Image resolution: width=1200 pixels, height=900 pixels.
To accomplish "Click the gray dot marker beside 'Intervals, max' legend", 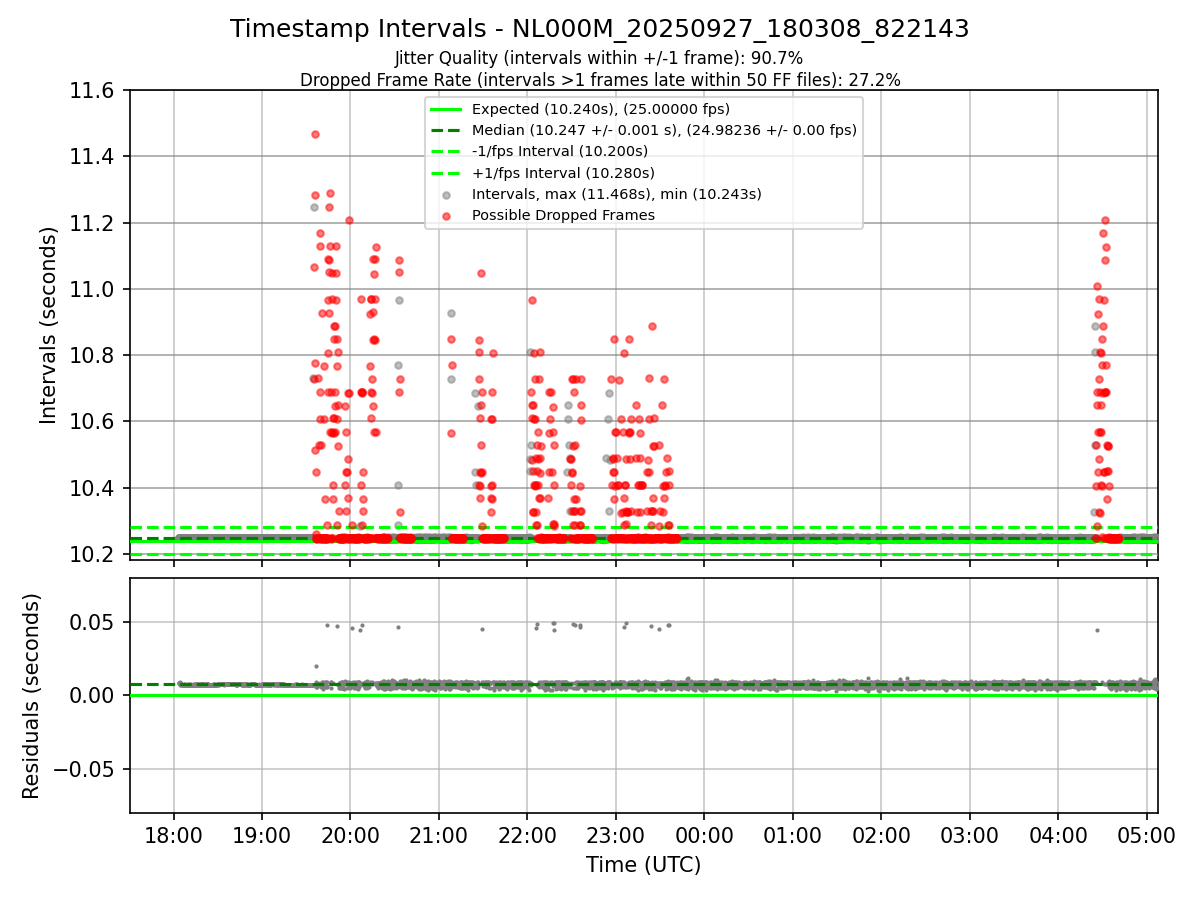I will click(x=446, y=194).
